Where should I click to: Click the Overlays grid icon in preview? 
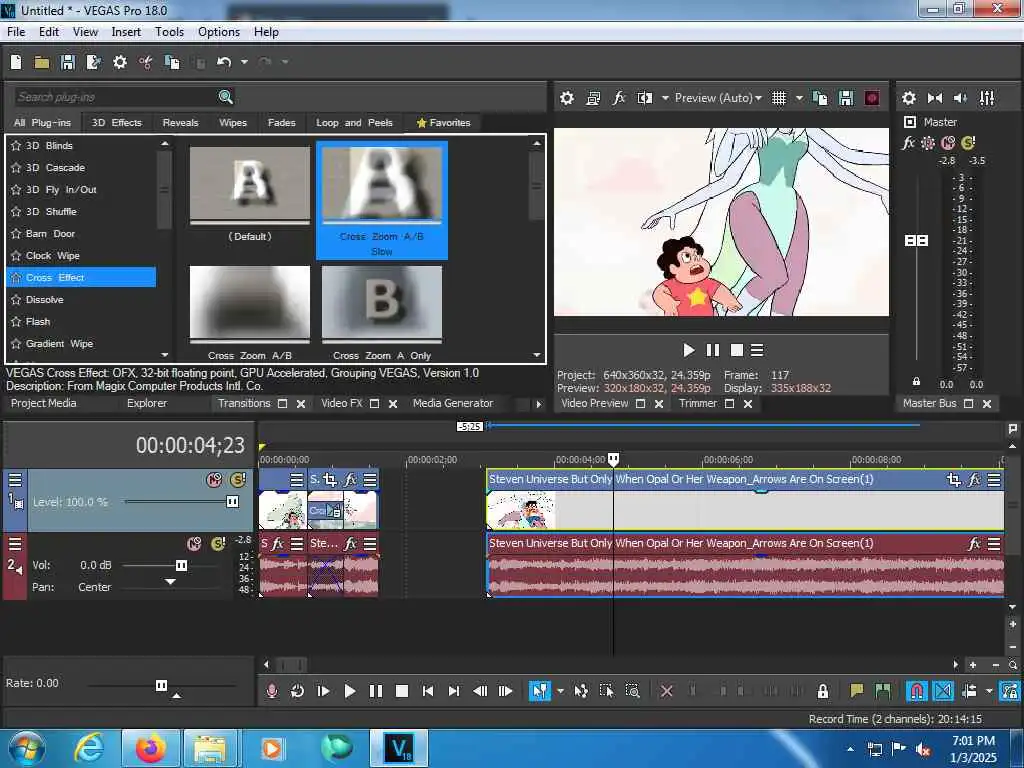tap(778, 98)
